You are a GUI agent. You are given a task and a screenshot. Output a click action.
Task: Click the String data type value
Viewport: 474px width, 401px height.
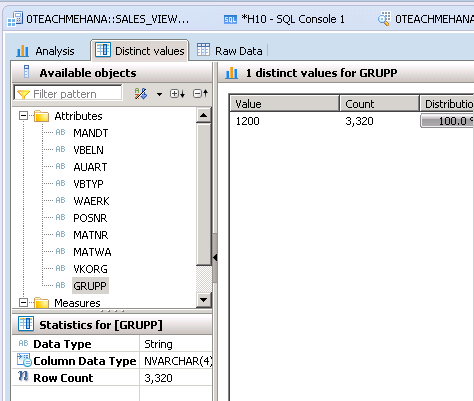(158, 344)
